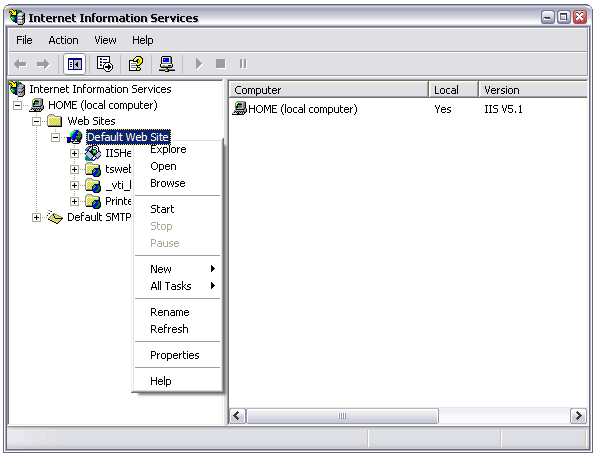Click the Local column header
593x457 pixels.
point(453,90)
